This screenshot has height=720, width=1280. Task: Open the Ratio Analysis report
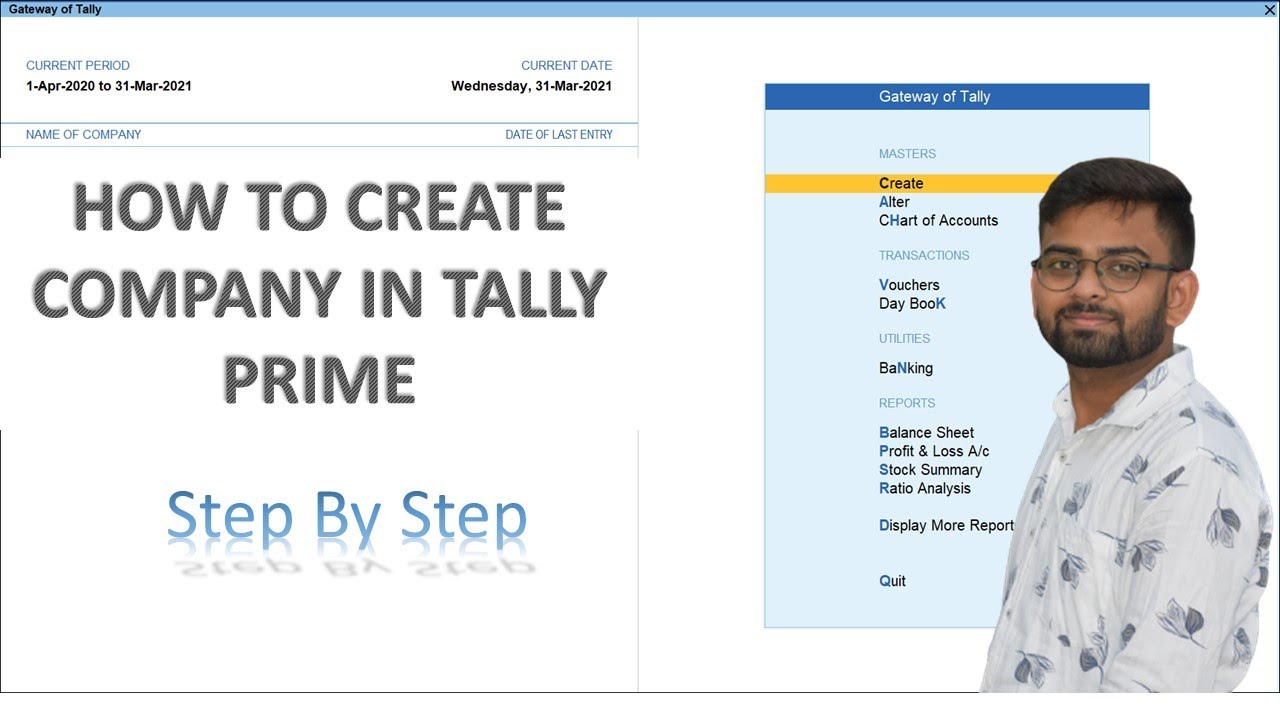[925, 488]
